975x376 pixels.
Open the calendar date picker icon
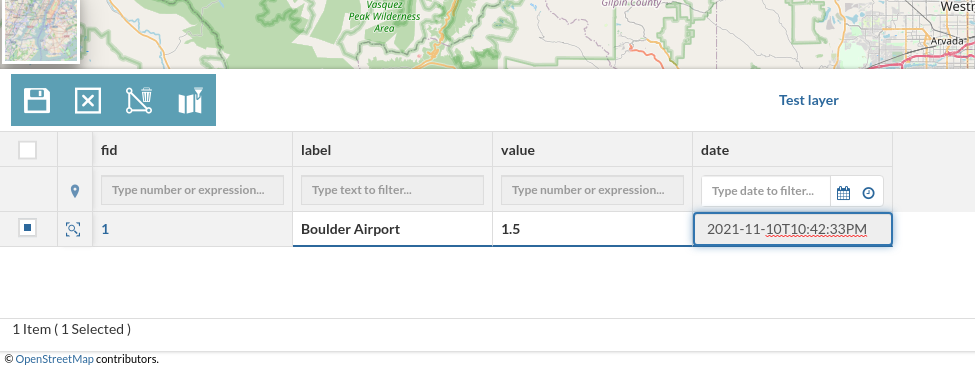click(x=843, y=193)
